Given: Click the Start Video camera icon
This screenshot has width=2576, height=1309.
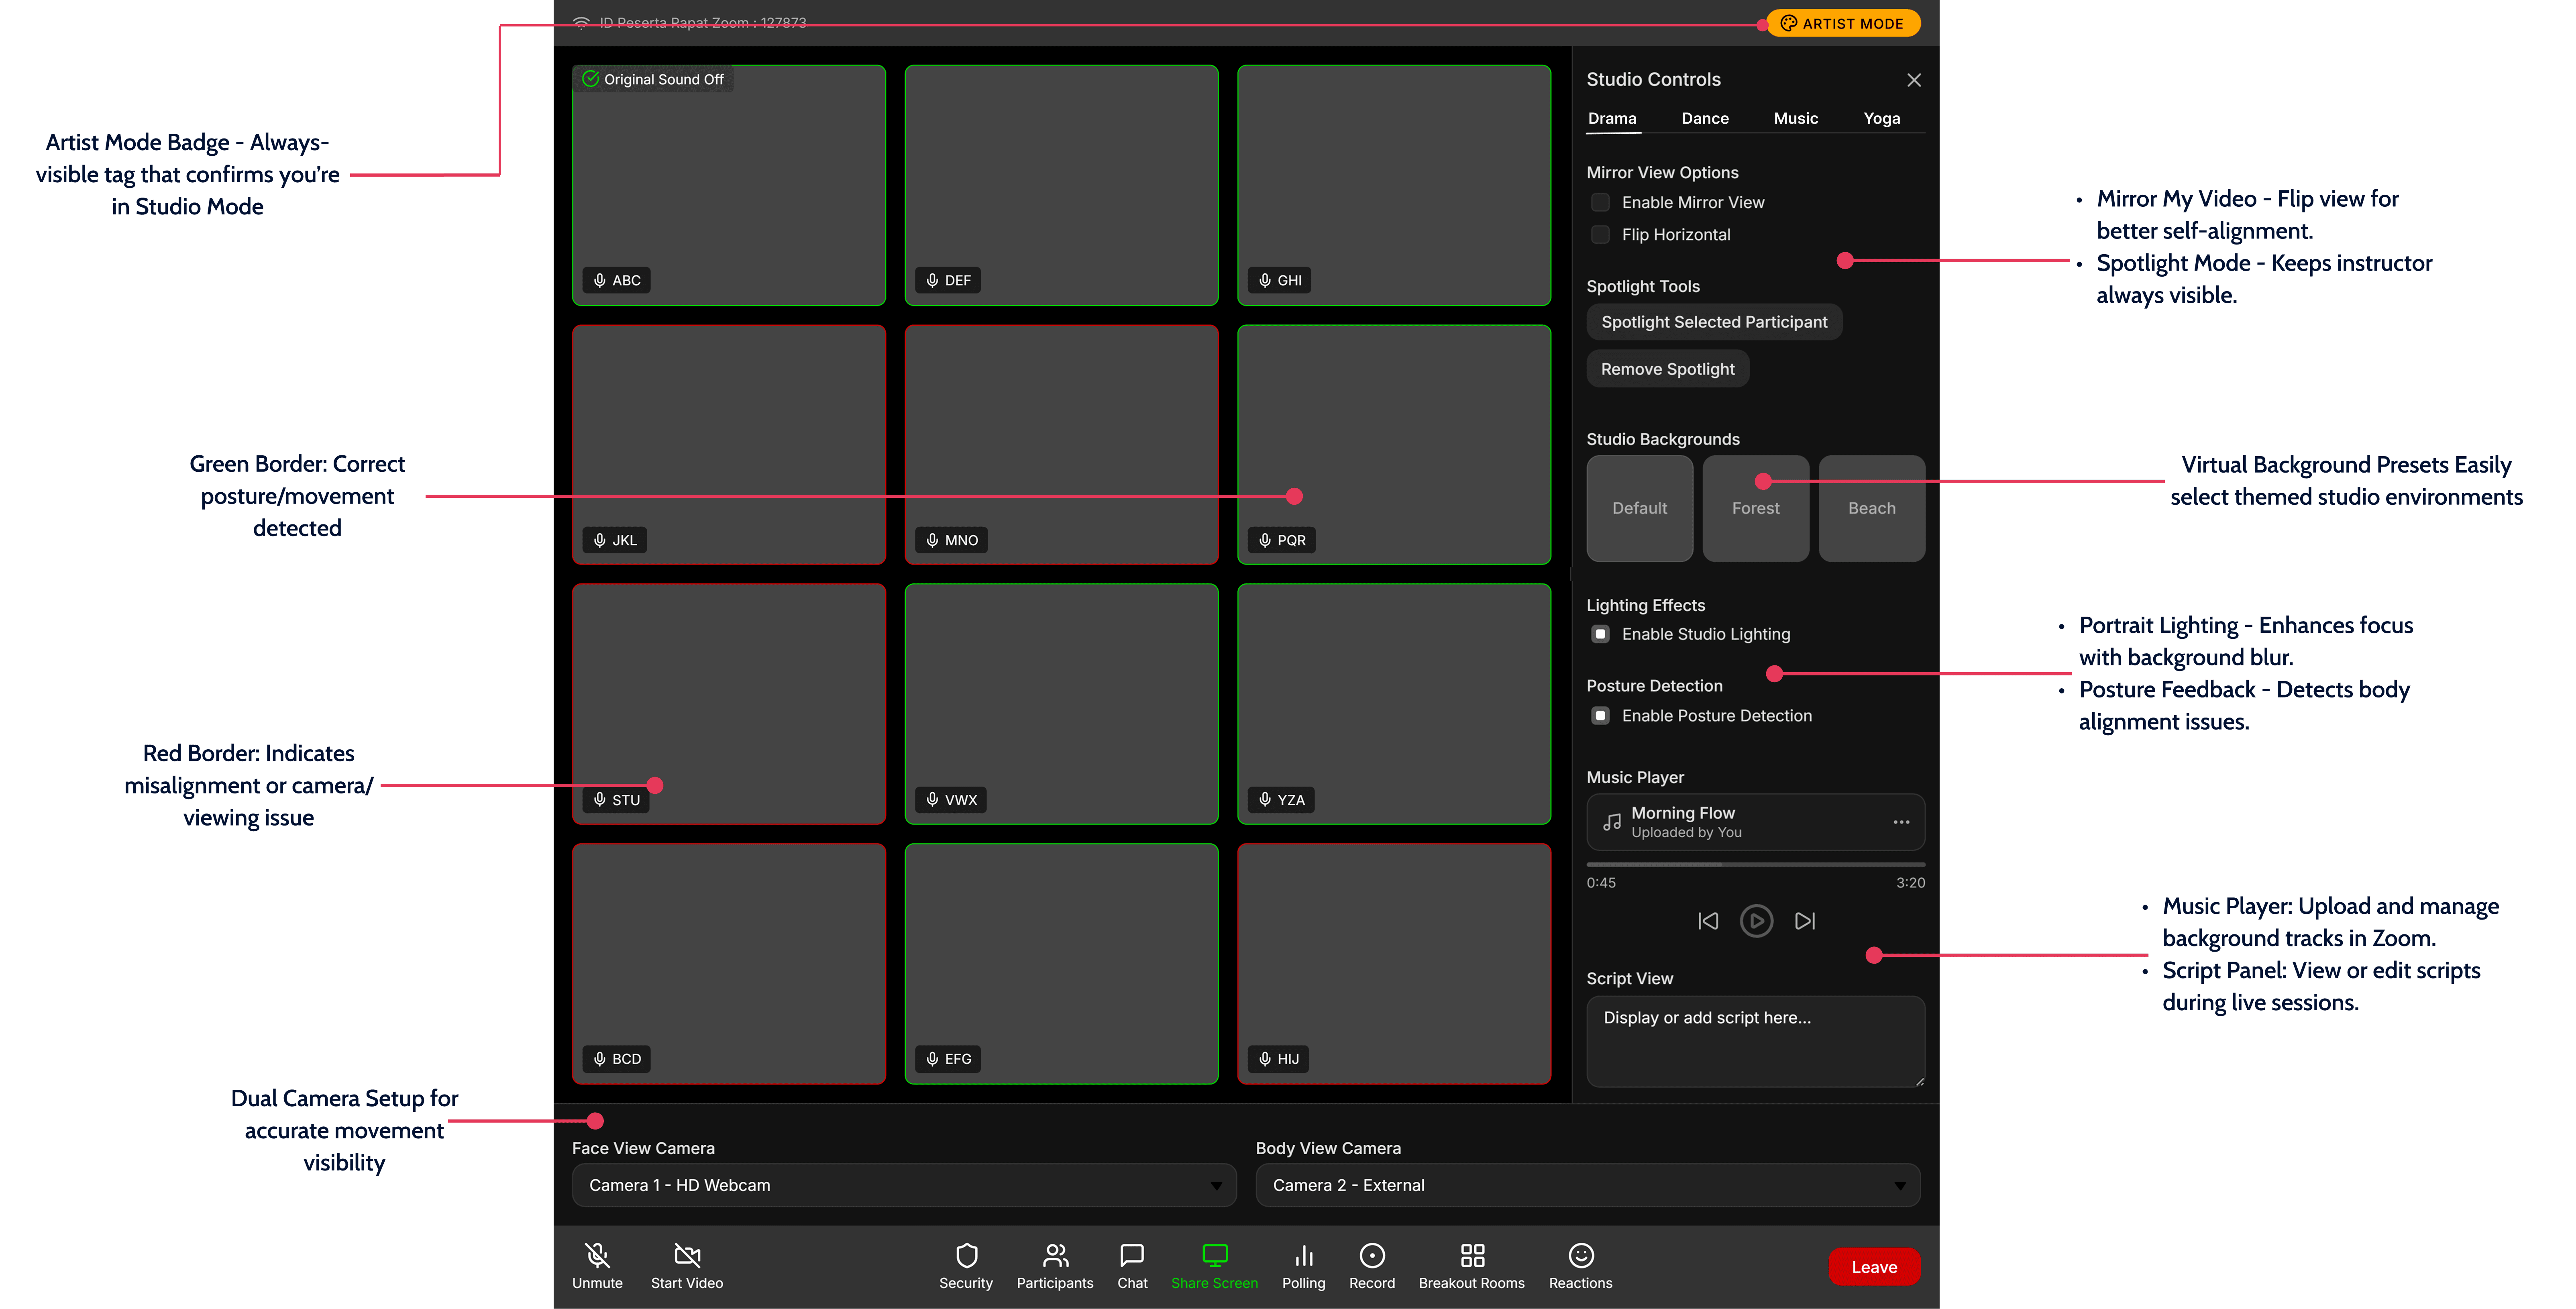Looking at the screenshot, I should point(687,1255).
